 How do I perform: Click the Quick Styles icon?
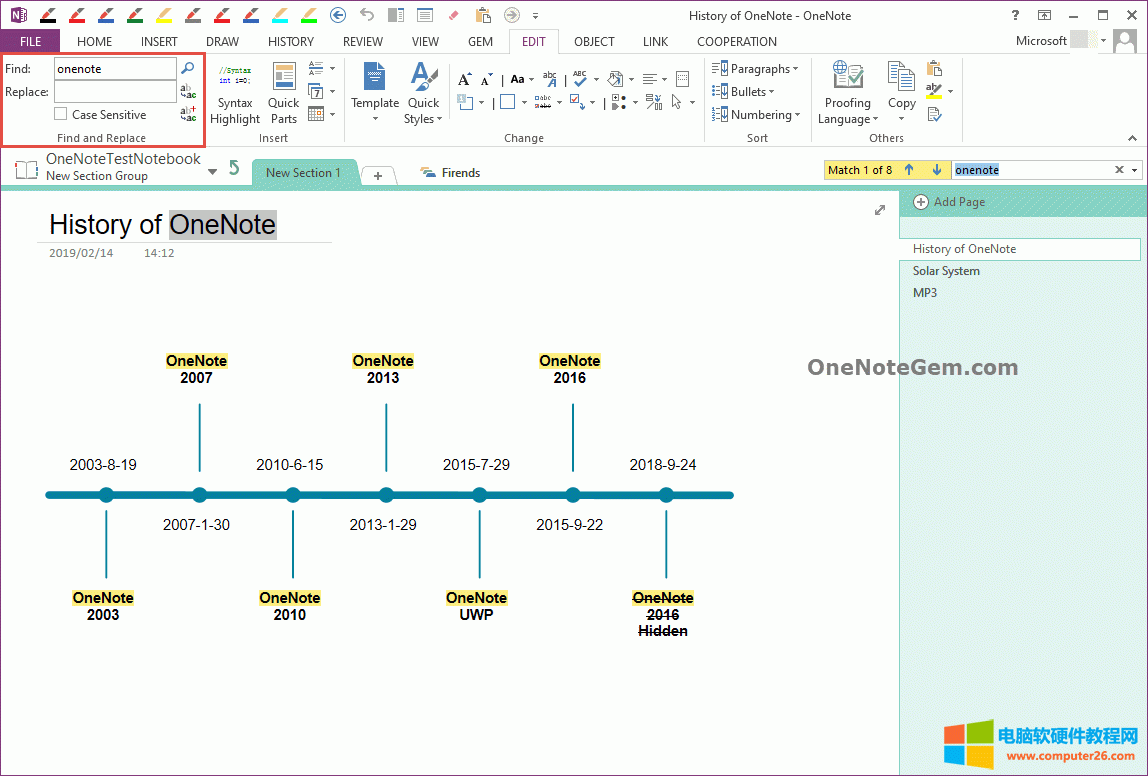[423, 78]
